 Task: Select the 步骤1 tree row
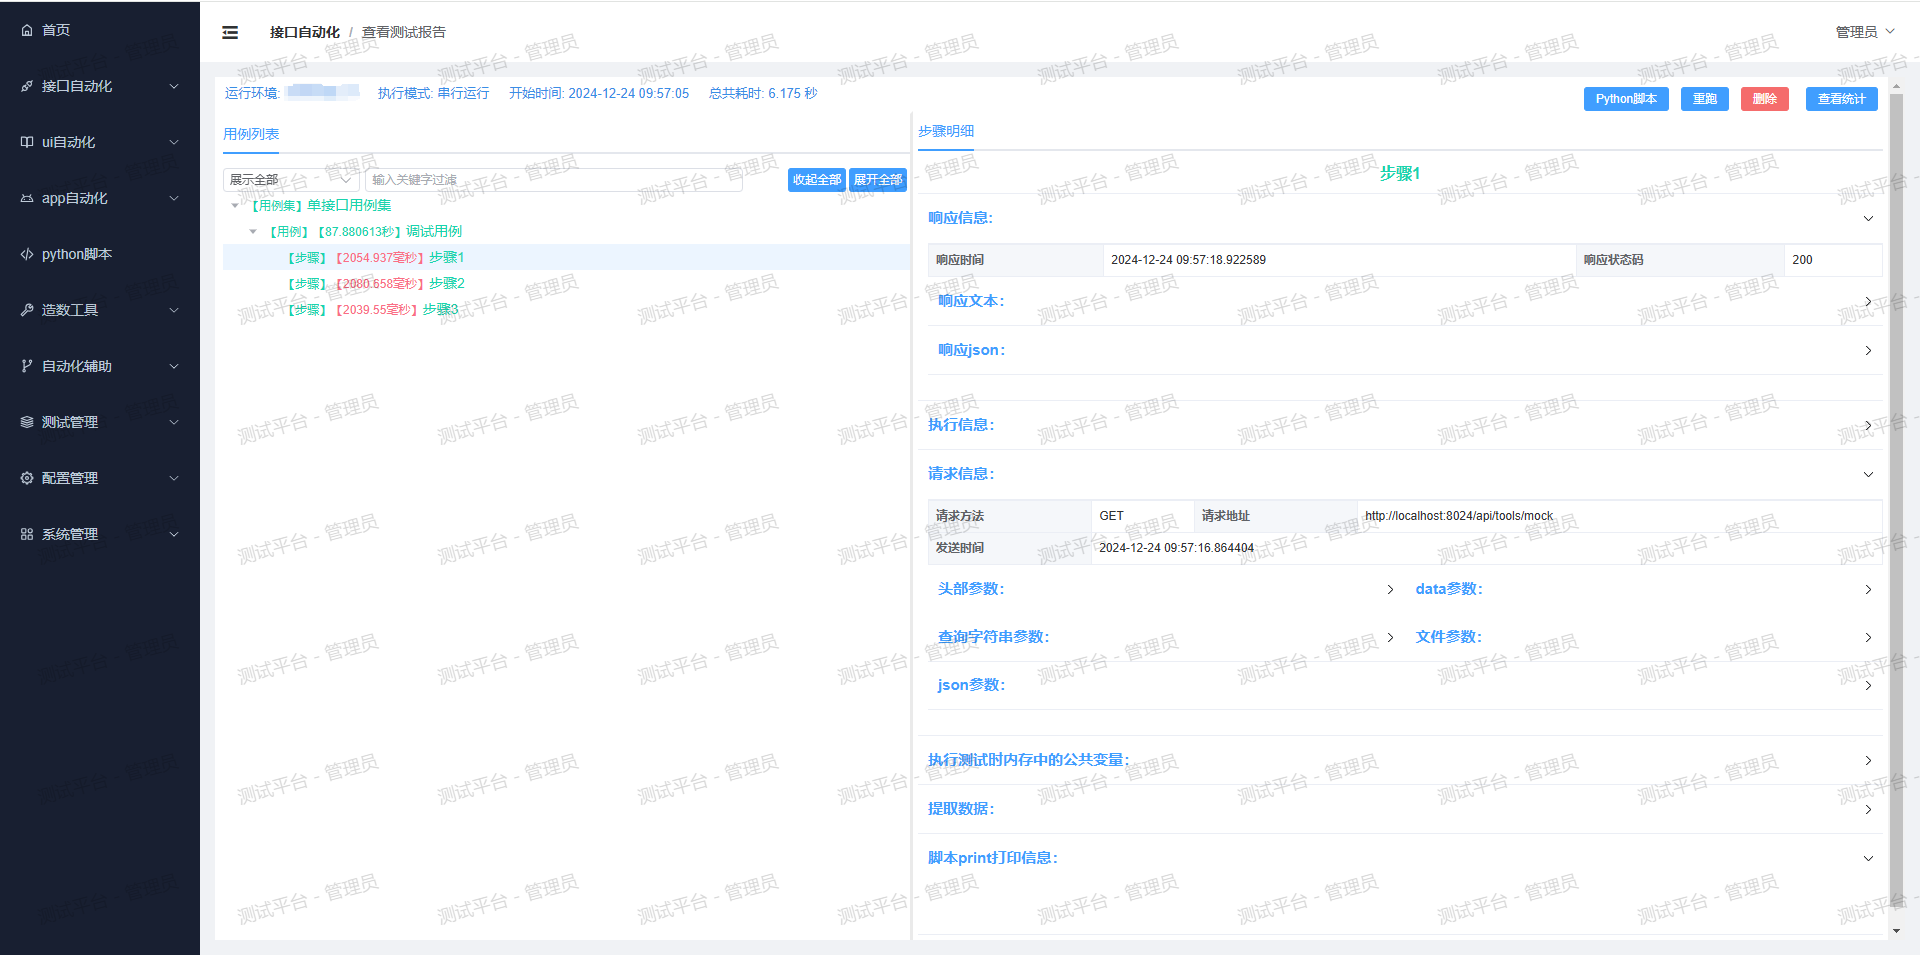566,258
